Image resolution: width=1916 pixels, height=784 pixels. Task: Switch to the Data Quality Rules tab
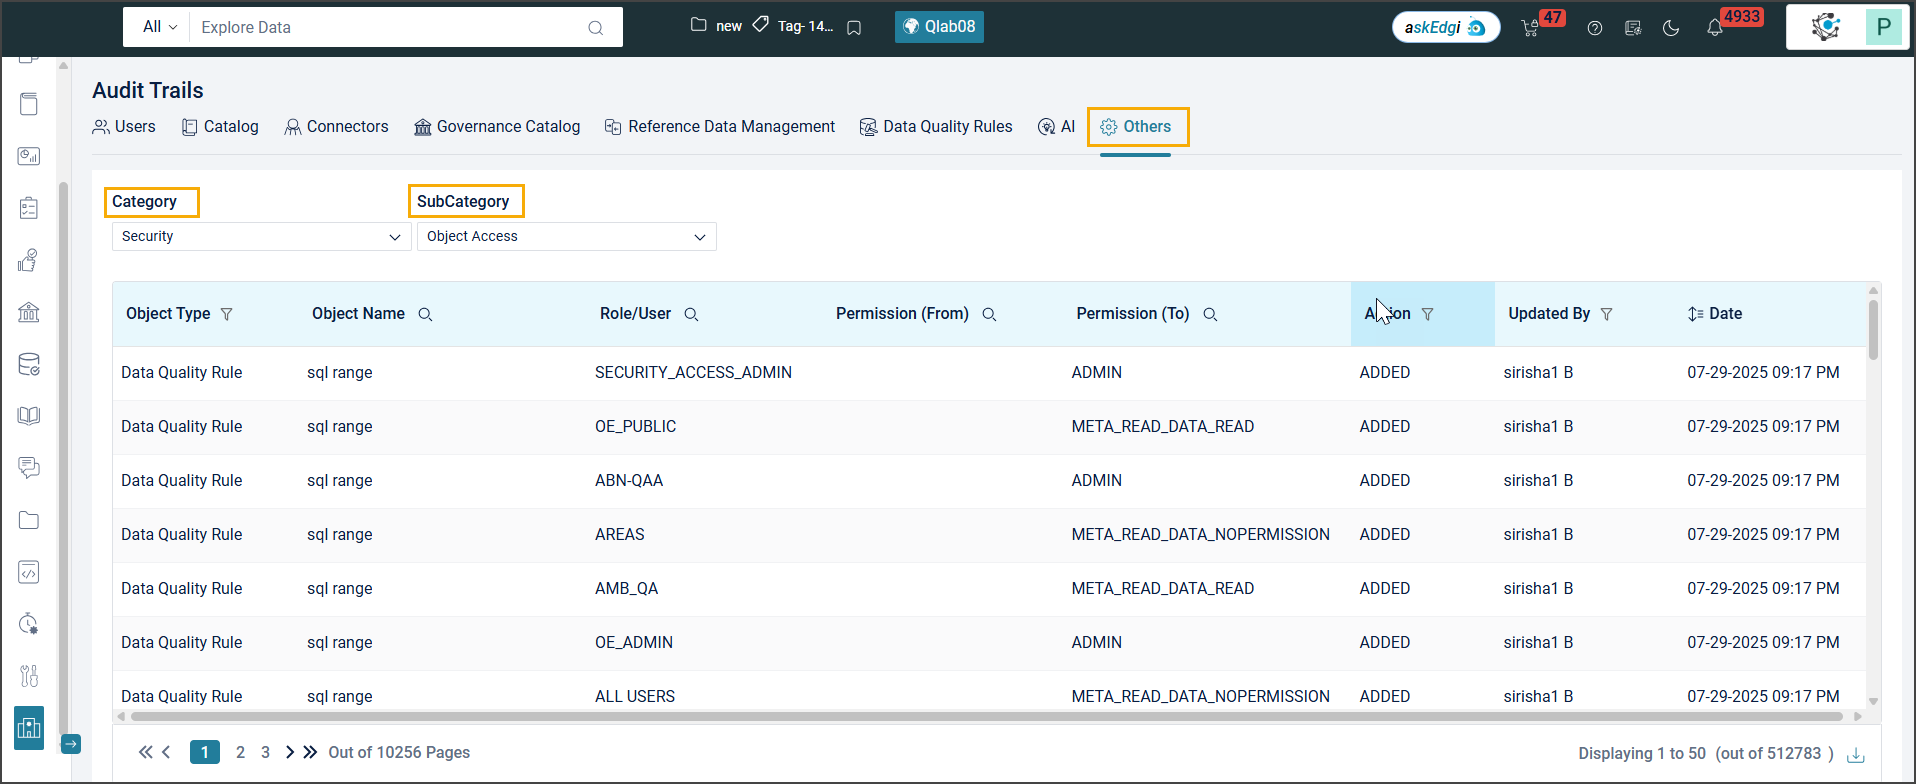click(x=936, y=127)
